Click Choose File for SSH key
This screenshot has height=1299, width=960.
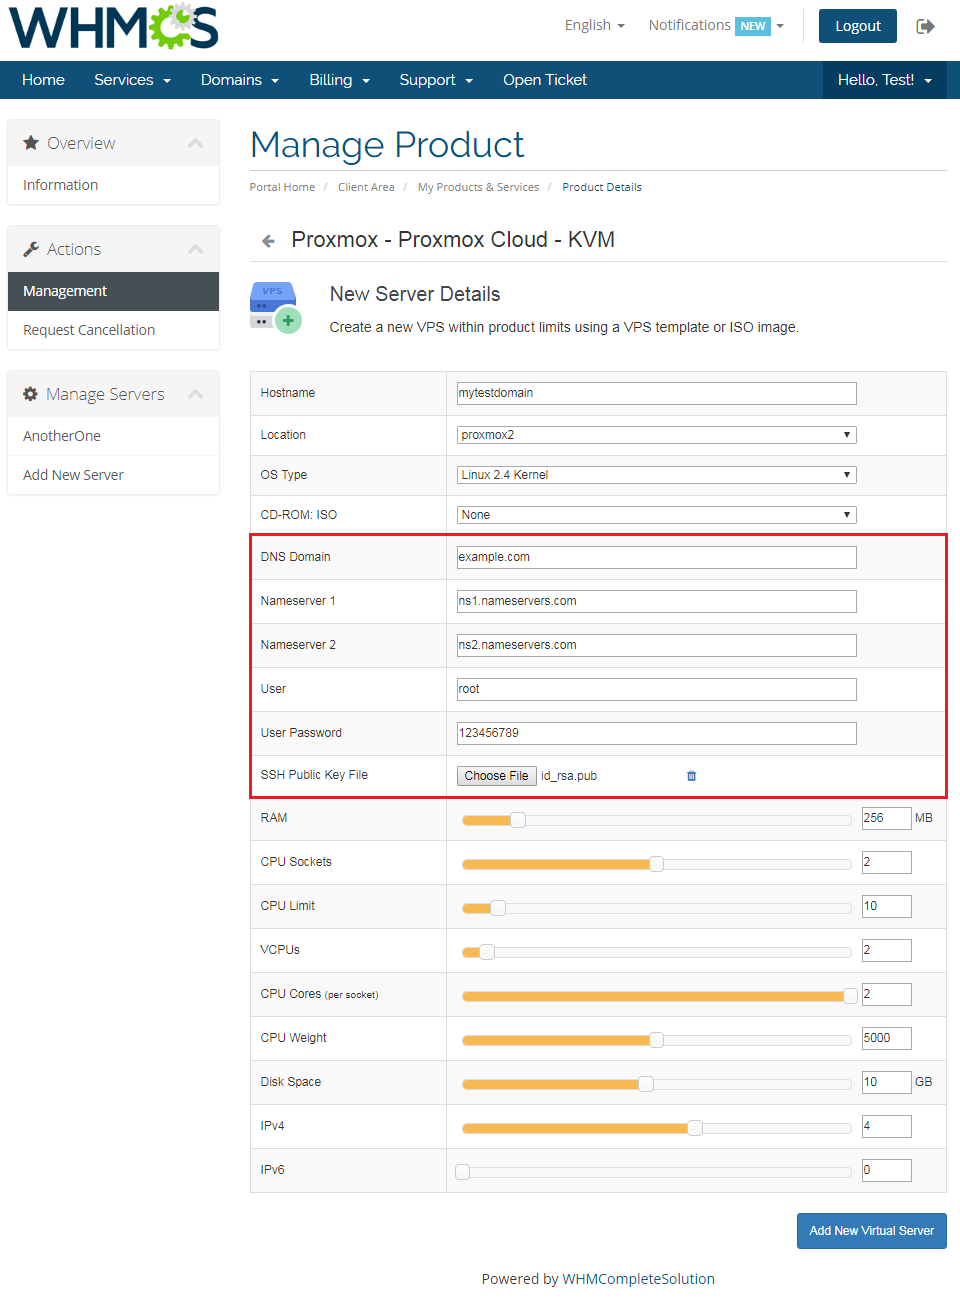click(x=496, y=776)
